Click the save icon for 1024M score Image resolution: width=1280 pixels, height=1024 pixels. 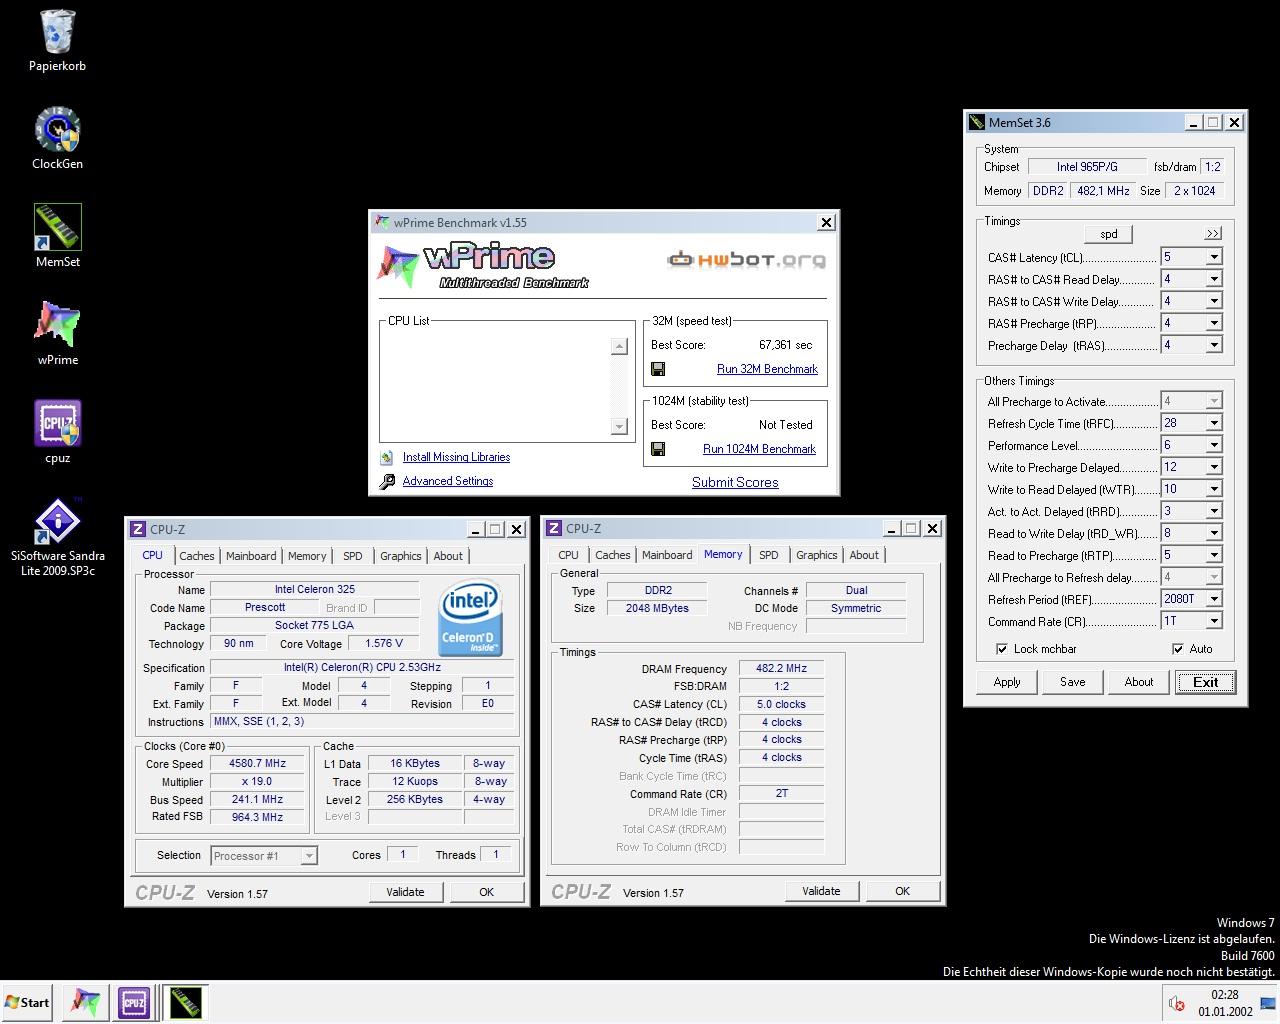click(x=658, y=449)
